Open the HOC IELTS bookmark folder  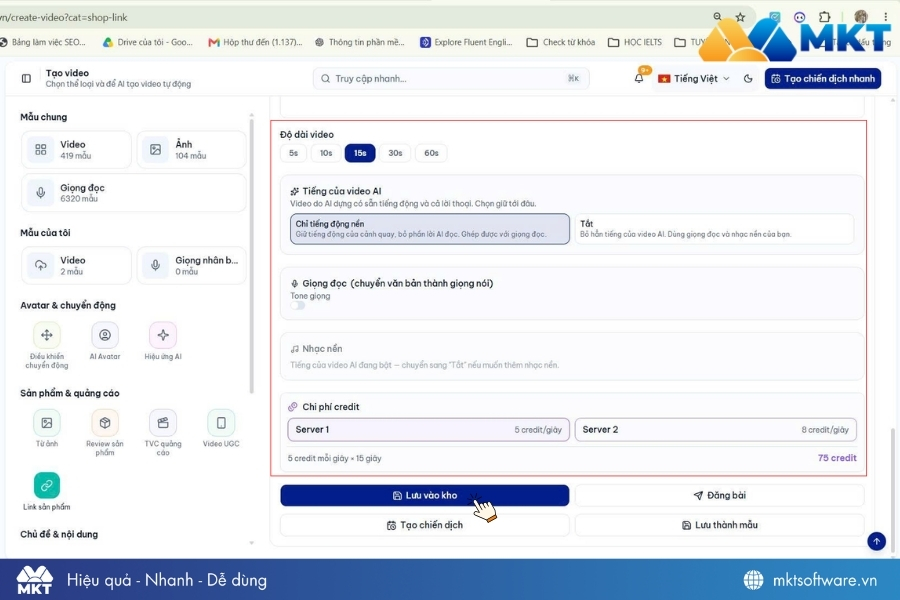click(x=635, y=42)
